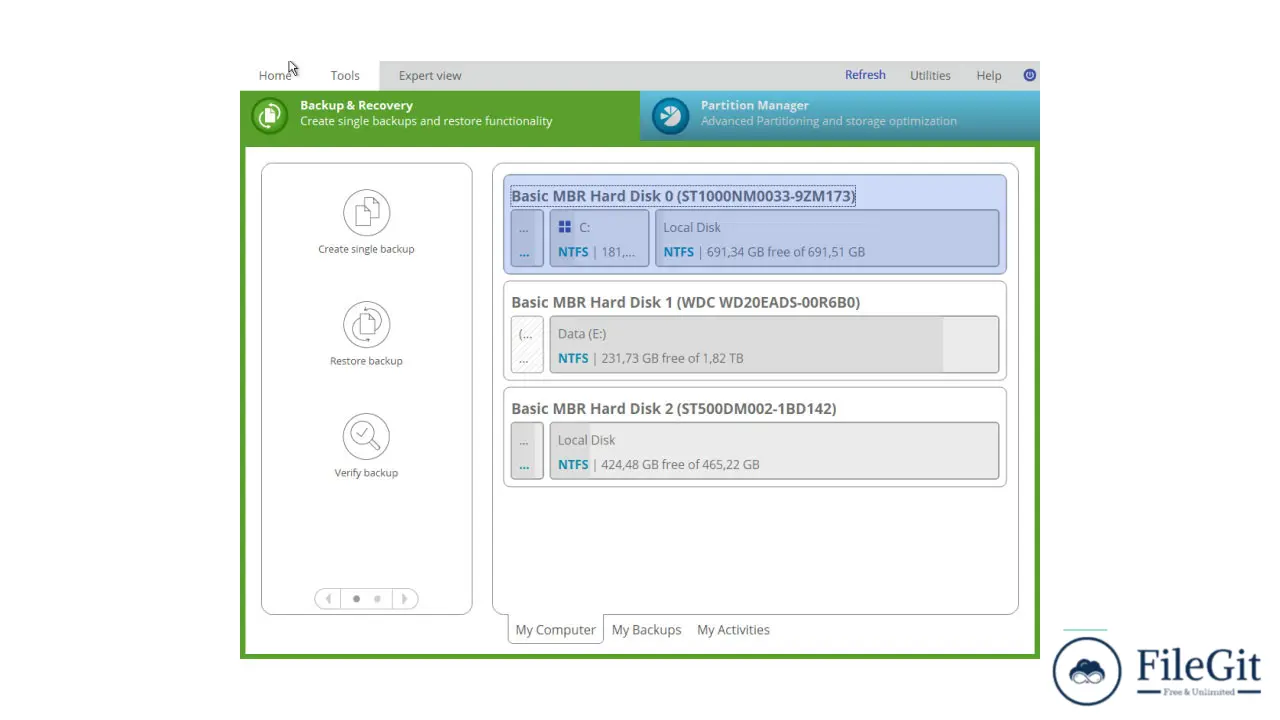The height and width of the screenshot is (720, 1280).
Task: Select the C: partition on Disk 0
Action: [x=599, y=238]
